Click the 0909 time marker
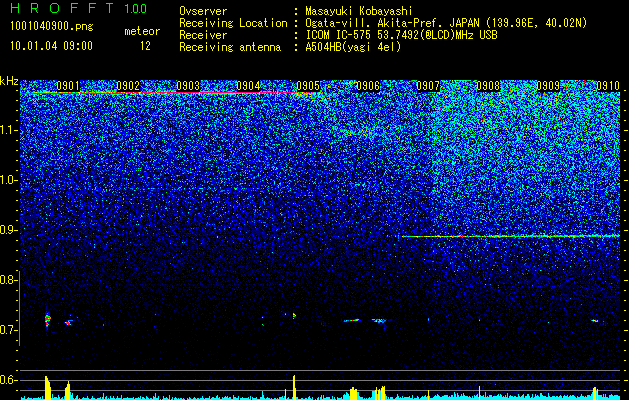 [548, 86]
